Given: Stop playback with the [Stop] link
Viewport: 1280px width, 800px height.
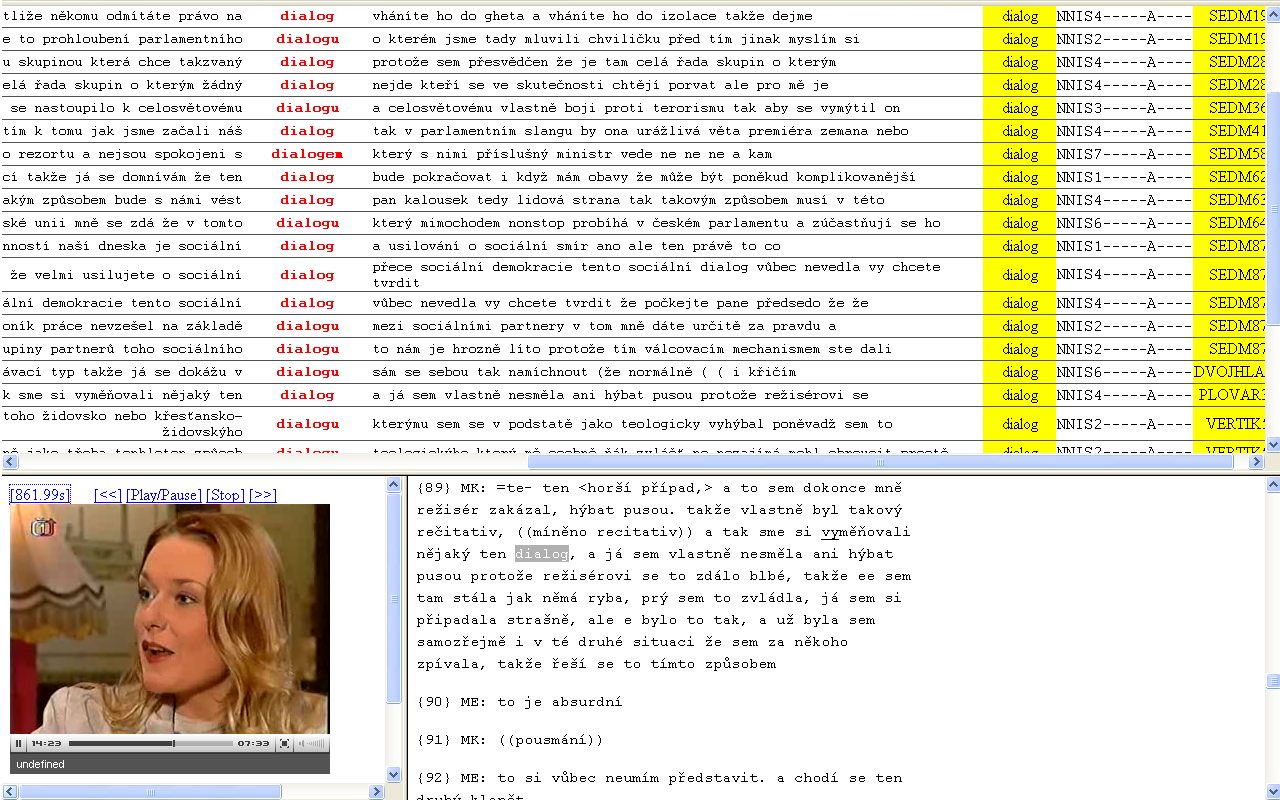Looking at the screenshot, I should (225, 495).
